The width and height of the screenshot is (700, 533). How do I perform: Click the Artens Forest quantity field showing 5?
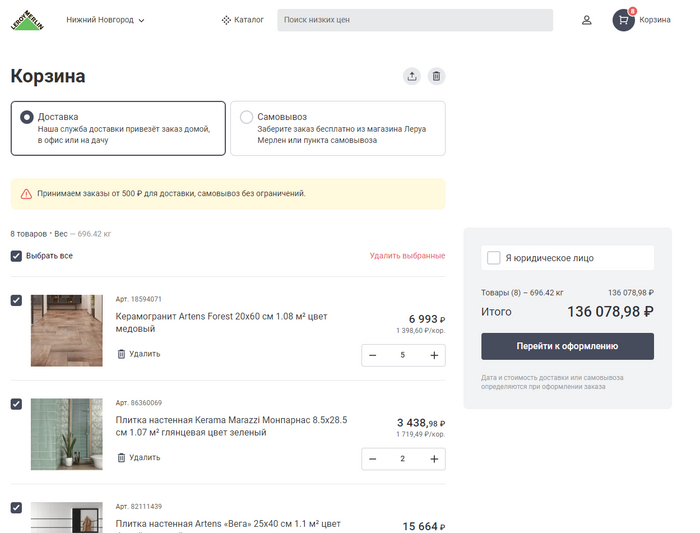[x=403, y=355]
